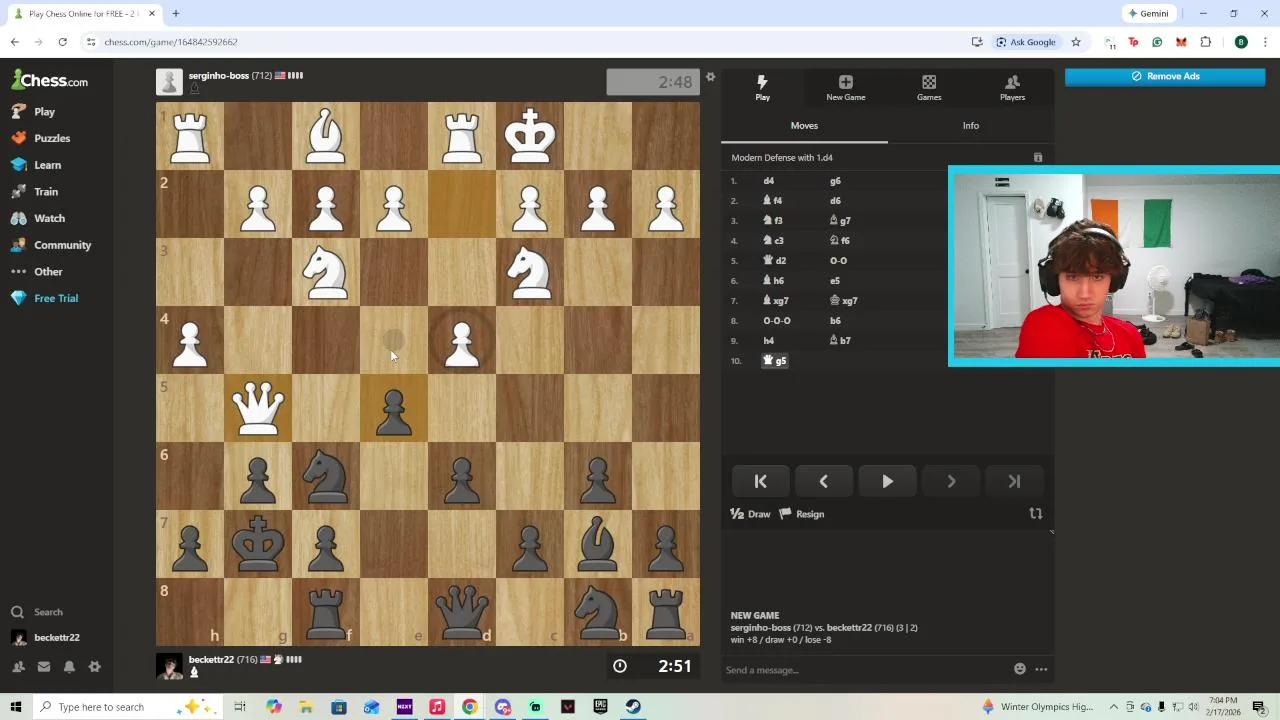Open the Gemini button in Chrome
Screen dimensions: 1280x720
tap(1148, 14)
